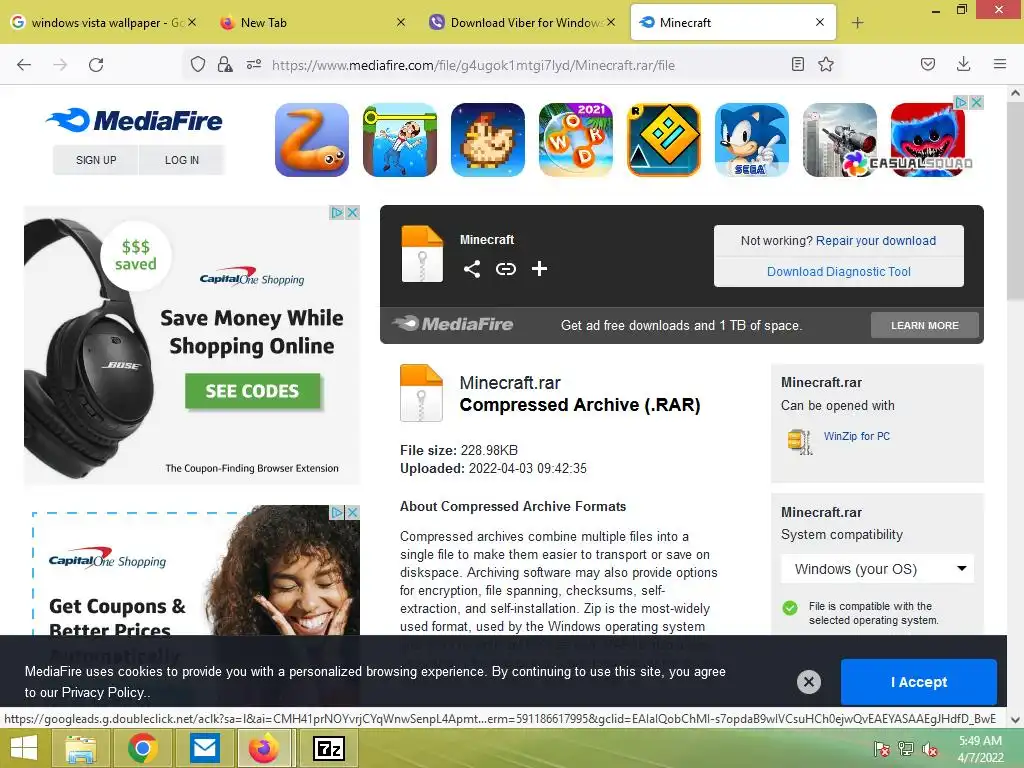Open a new browser tab
This screenshot has width=1024, height=768.
pyautogui.click(x=857, y=23)
